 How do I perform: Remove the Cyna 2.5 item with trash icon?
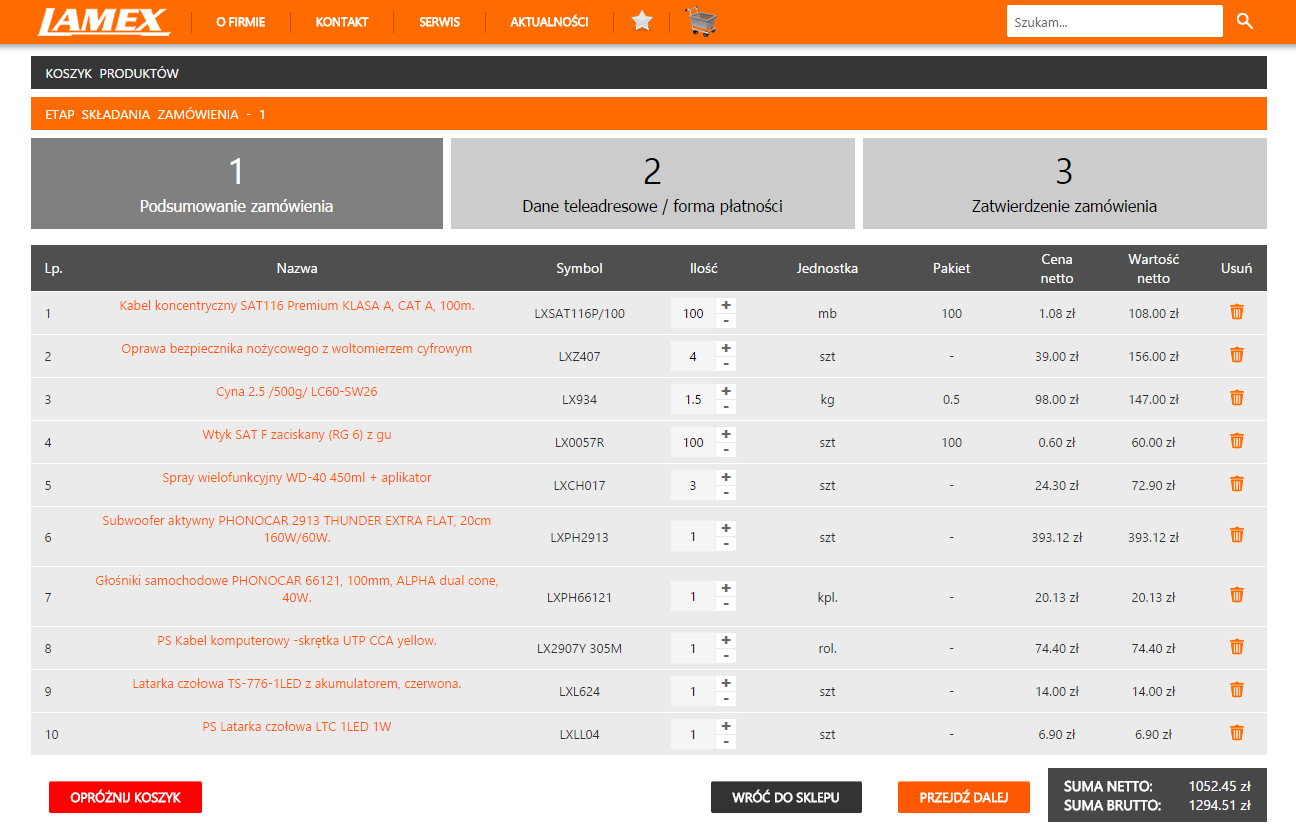1236,398
